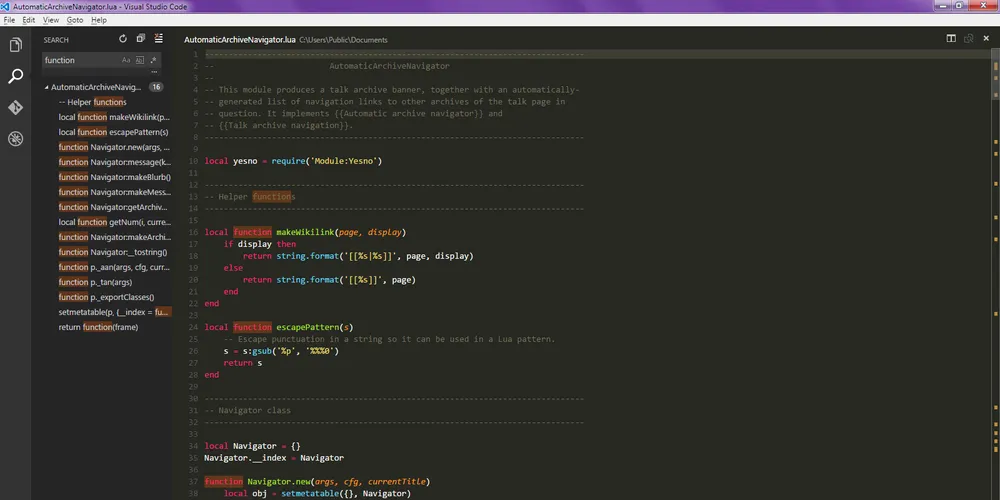
Task: Clear the search results list
Action: 159,39
